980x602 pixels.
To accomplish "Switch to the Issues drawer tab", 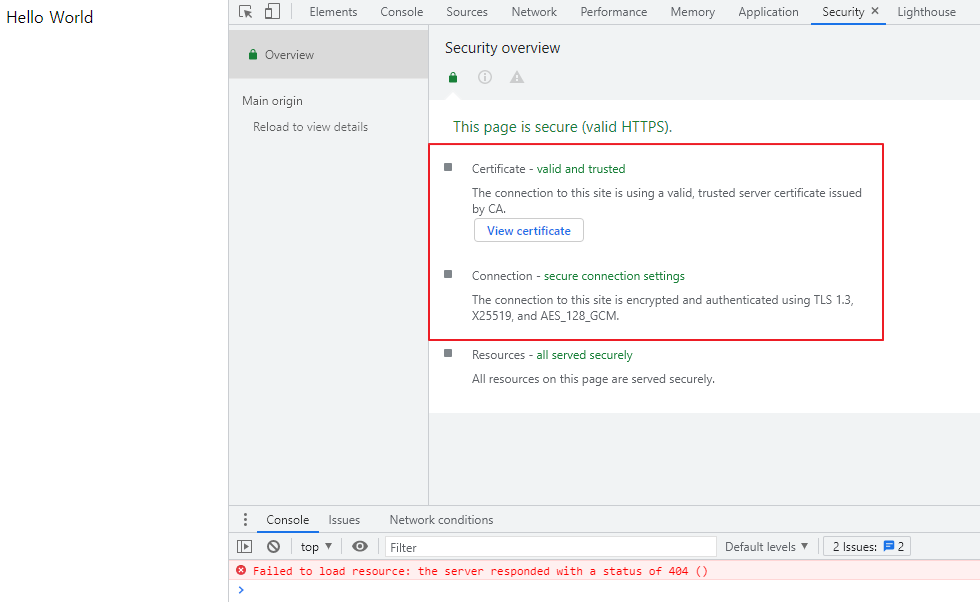I will click(344, 520).
